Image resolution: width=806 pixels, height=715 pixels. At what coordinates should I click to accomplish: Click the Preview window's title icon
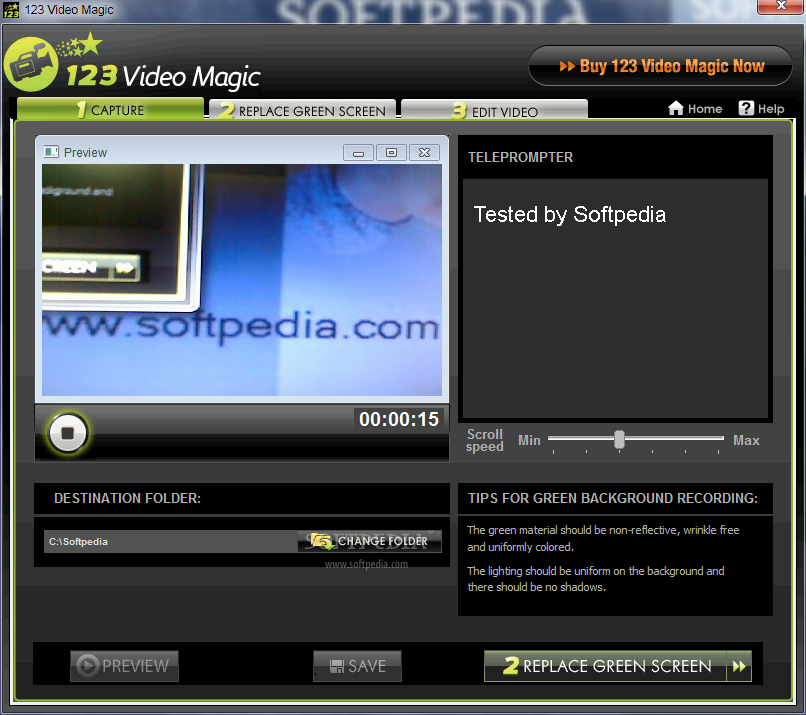(51, 152)
